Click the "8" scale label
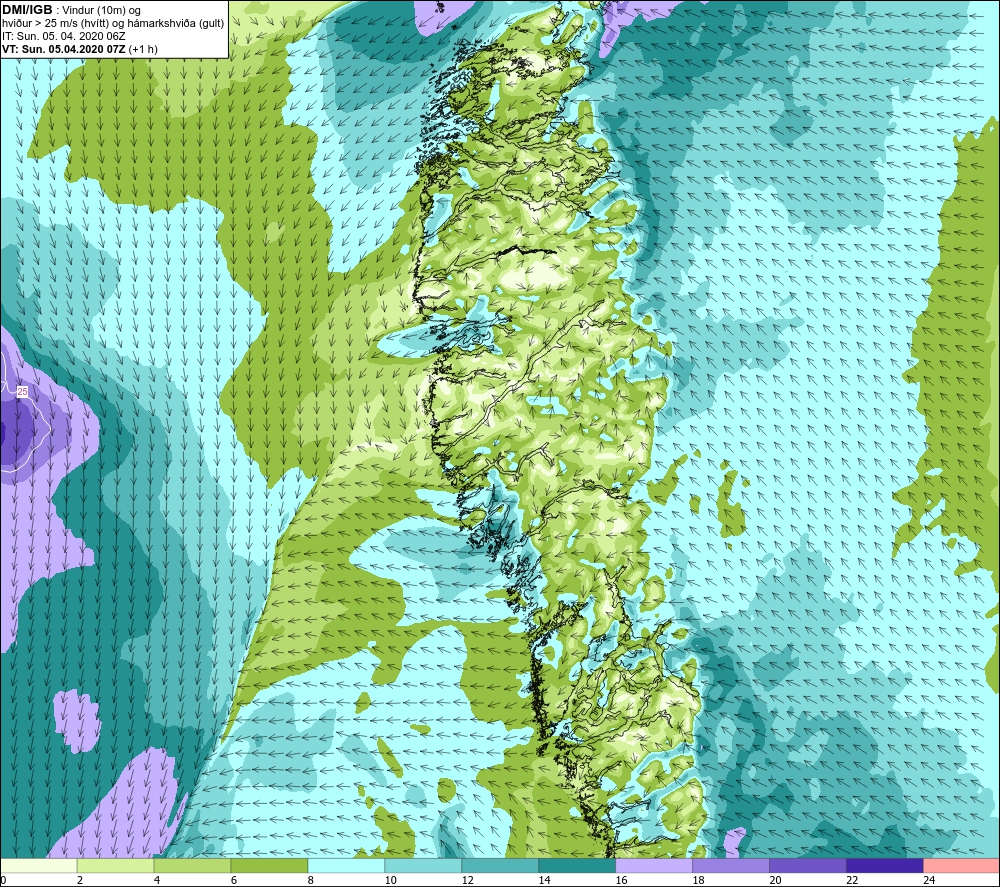The image size is (1000, 887). [x=311, y=880]
